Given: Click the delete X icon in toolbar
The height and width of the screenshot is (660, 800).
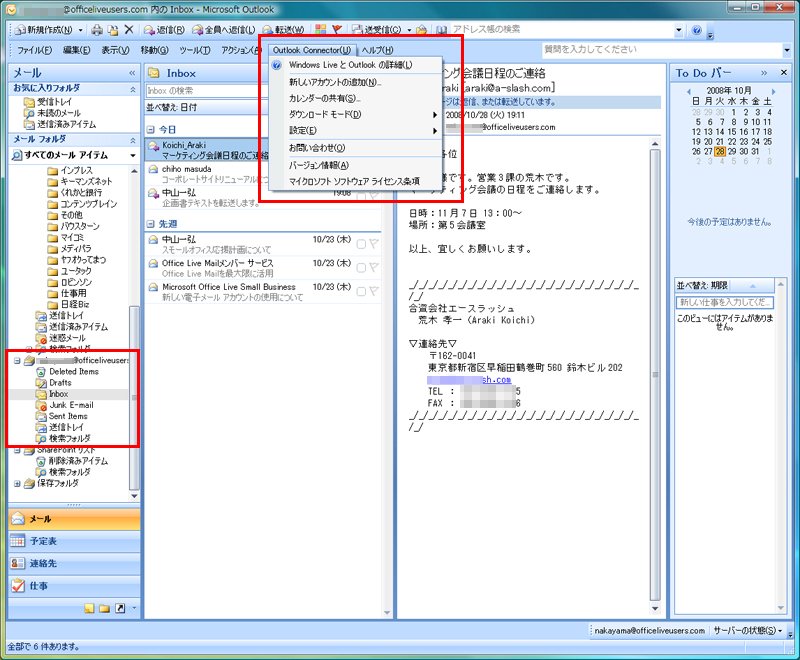Looking at the screenshot, I should tap(129, 30).
